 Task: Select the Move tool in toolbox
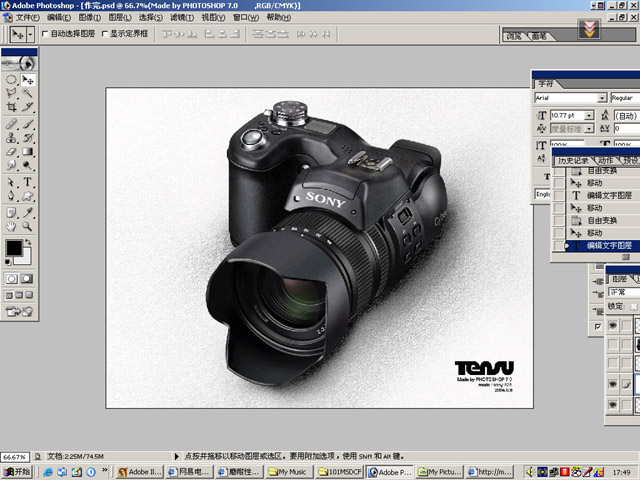pyautogui.click(x=27, y=80)
